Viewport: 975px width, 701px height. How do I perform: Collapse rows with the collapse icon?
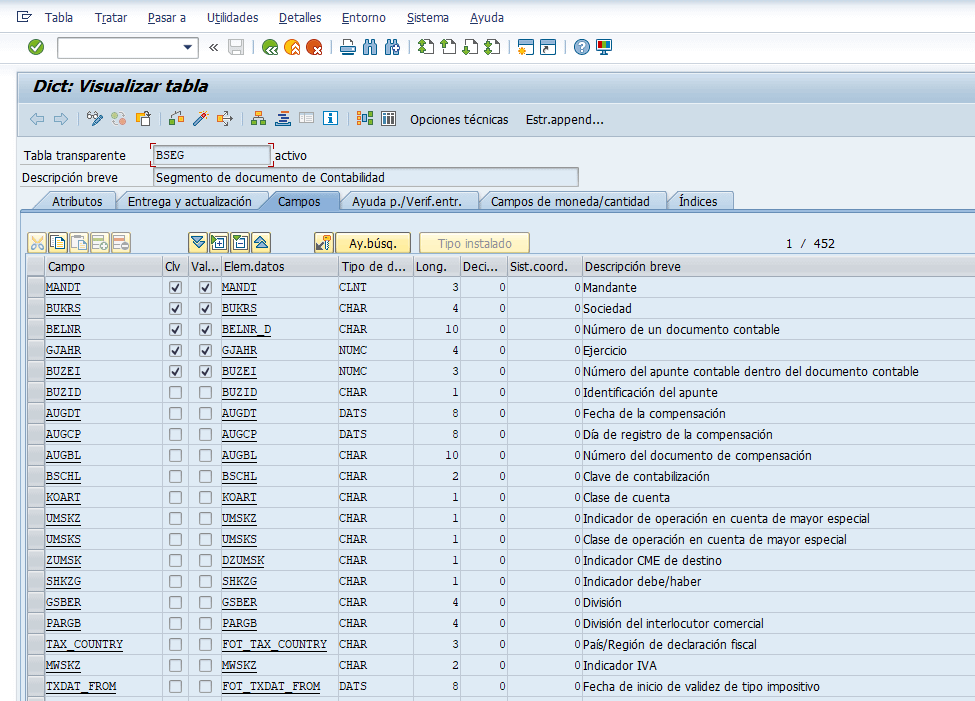coord(240,243)
